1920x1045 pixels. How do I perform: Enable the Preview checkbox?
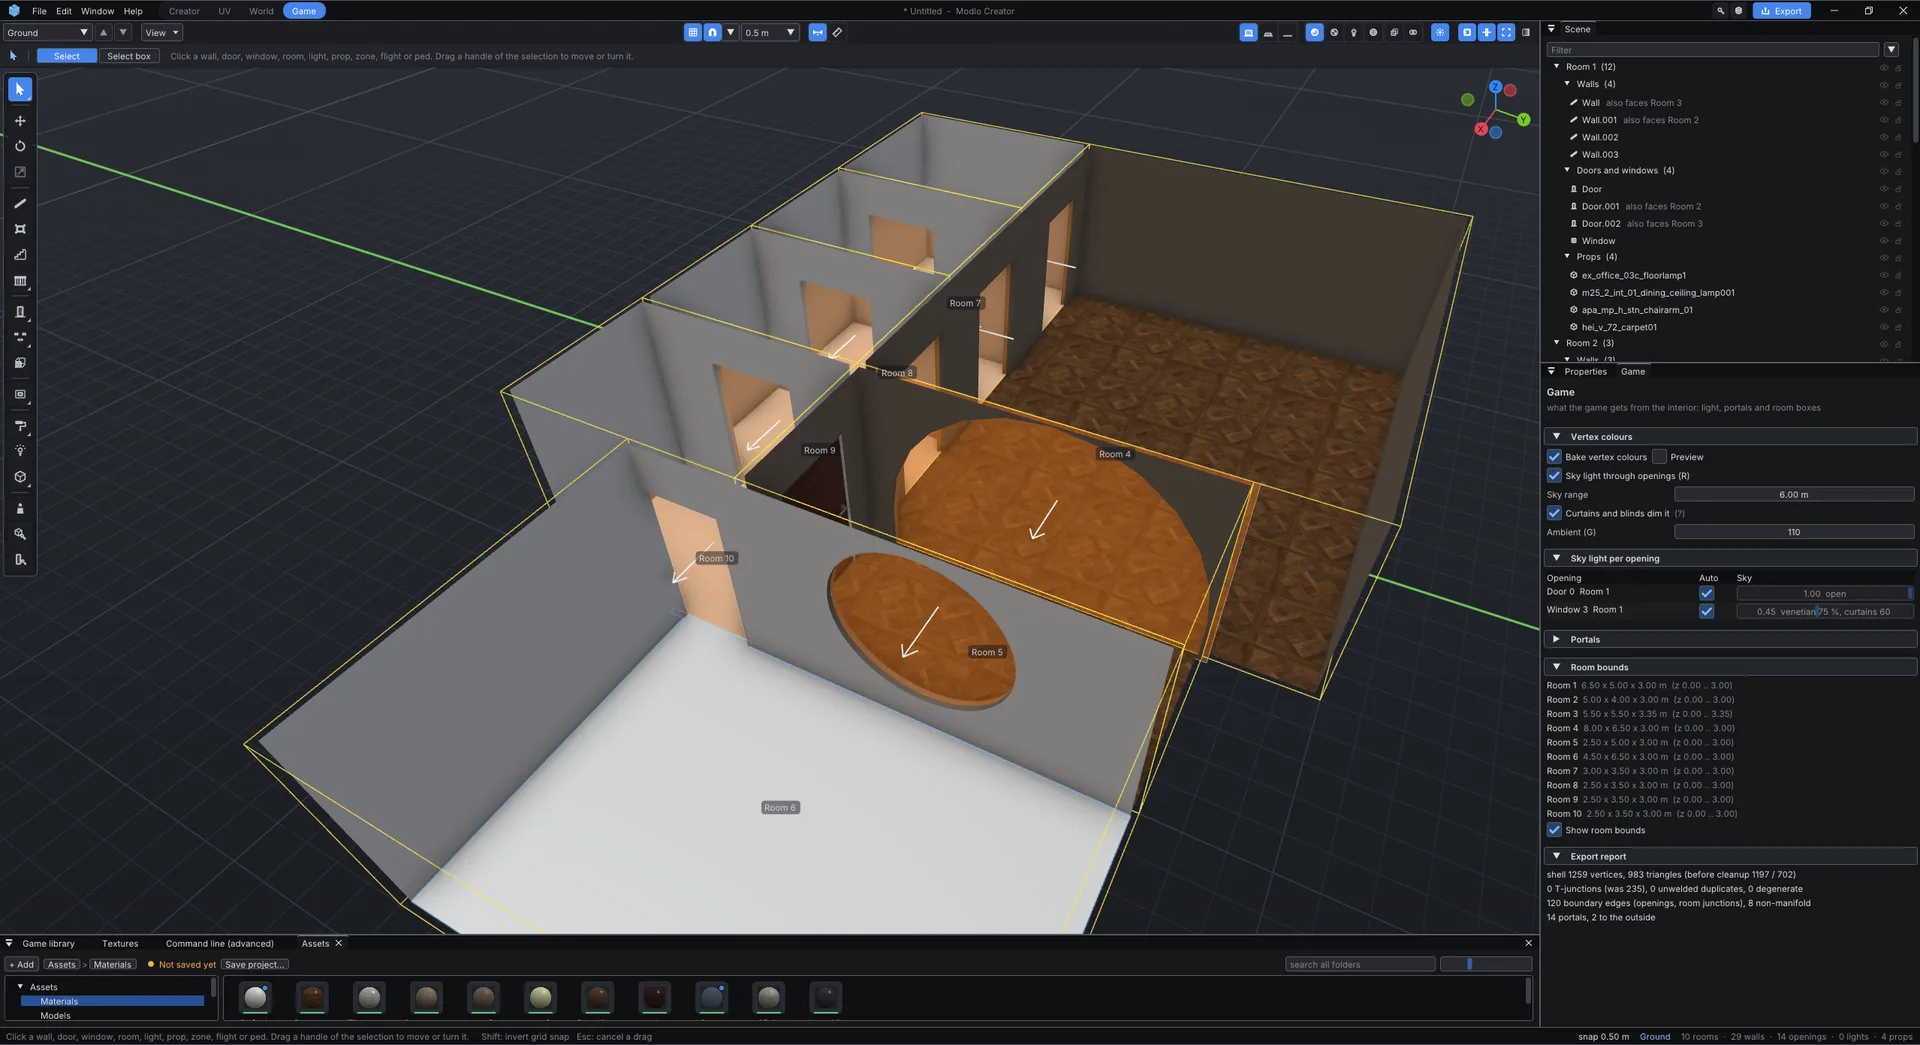(1659, 457)
